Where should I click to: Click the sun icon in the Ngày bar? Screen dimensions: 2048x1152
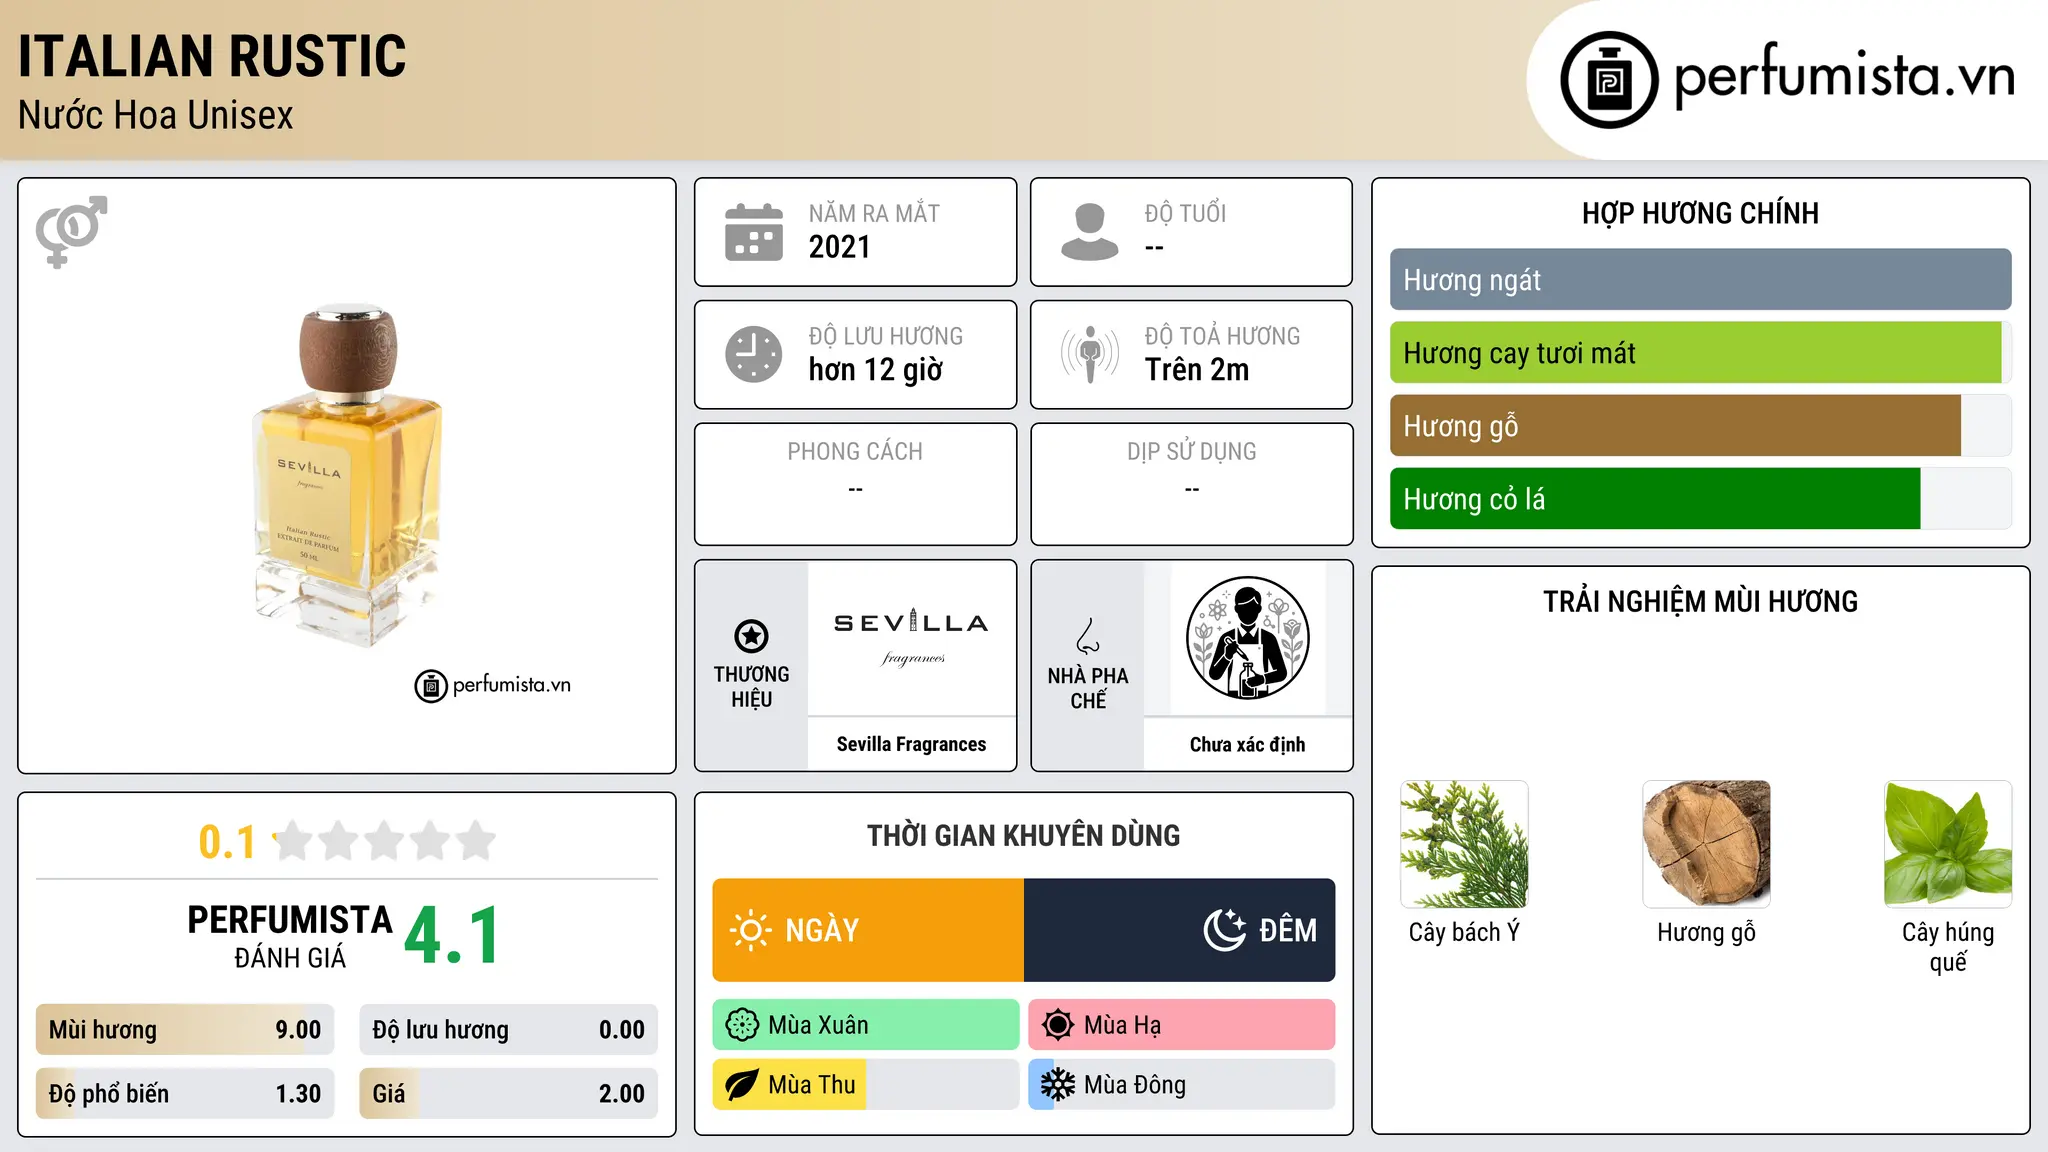click(750, 930)
